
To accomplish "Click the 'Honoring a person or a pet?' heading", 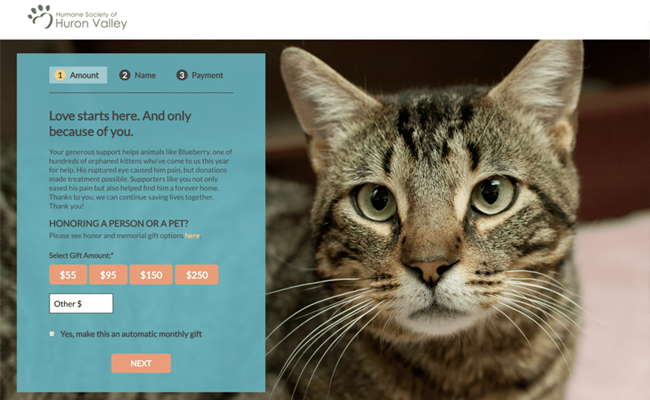I will [119, 223].
